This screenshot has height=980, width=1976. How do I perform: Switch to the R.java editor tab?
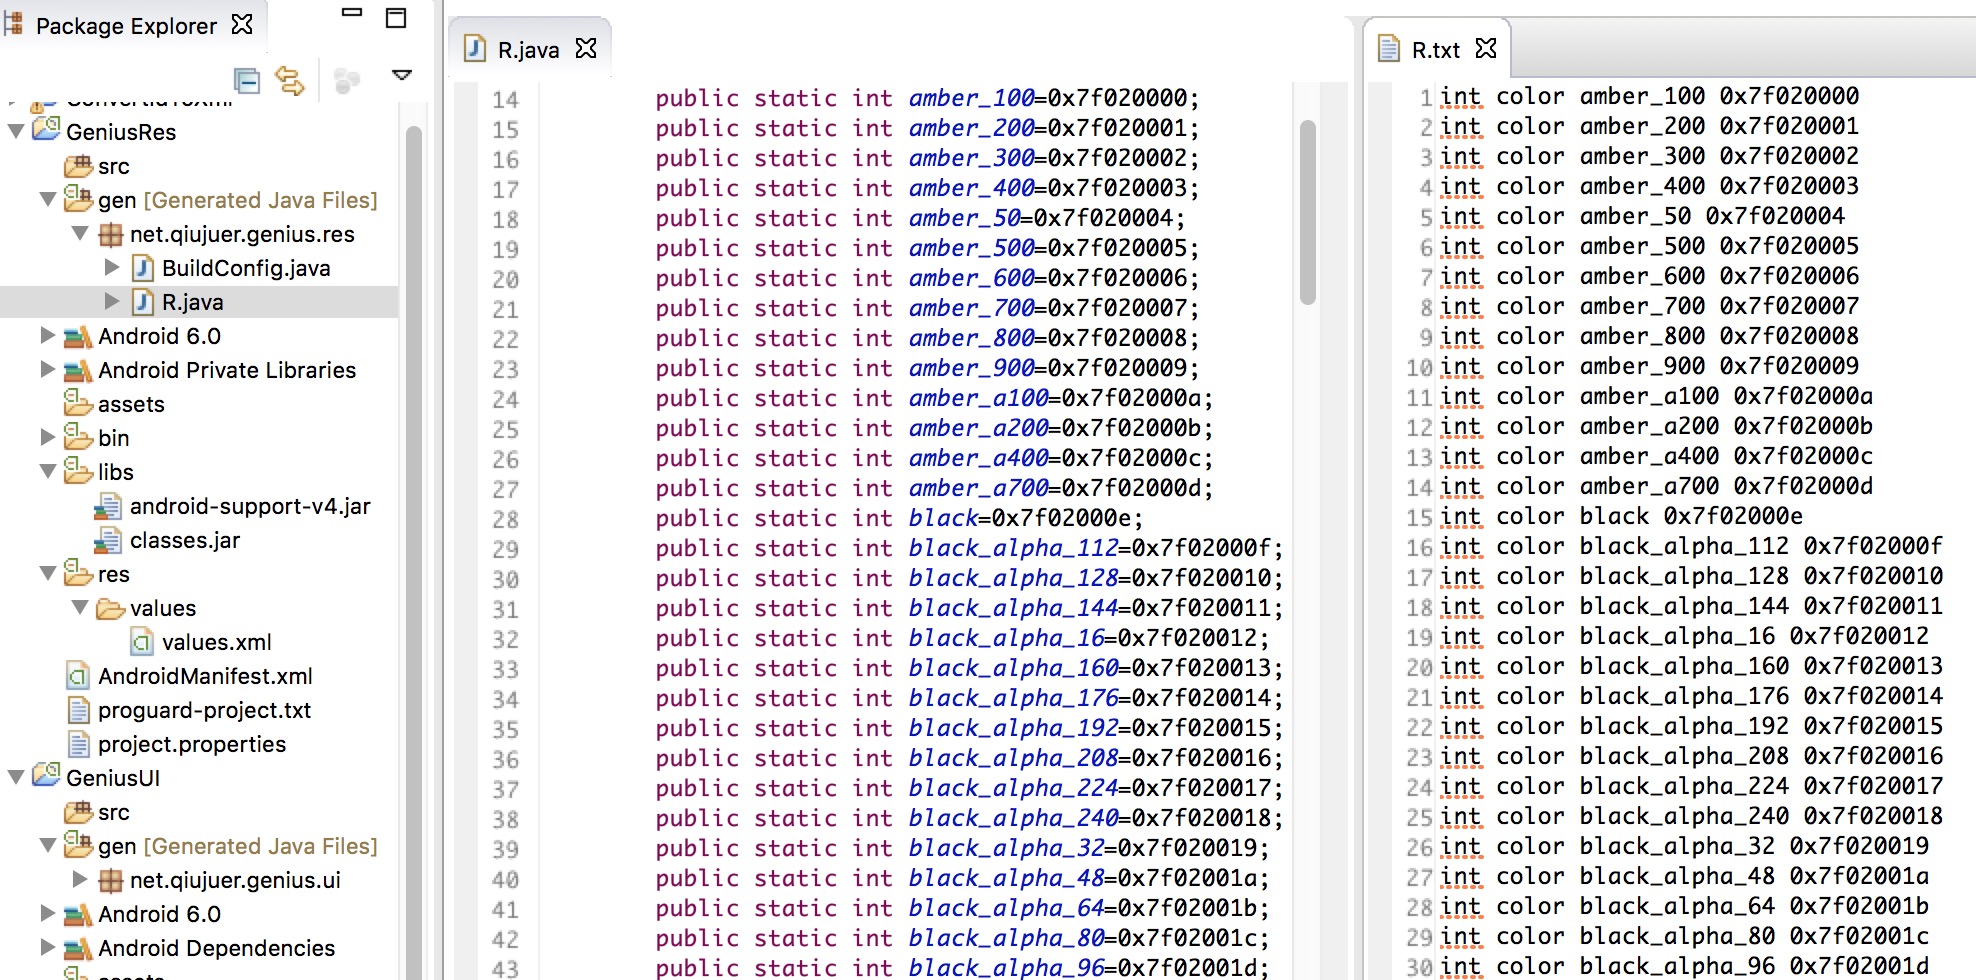(528, 49)
